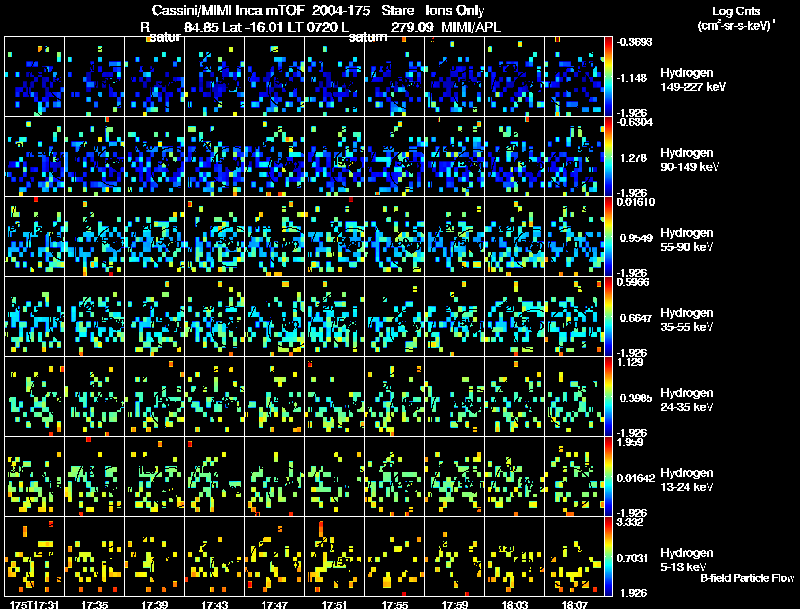Screen dimensions: 800x609
Task: Open the 35-55 keV image panel at 17:47
Action: click(x=274, y=316)
